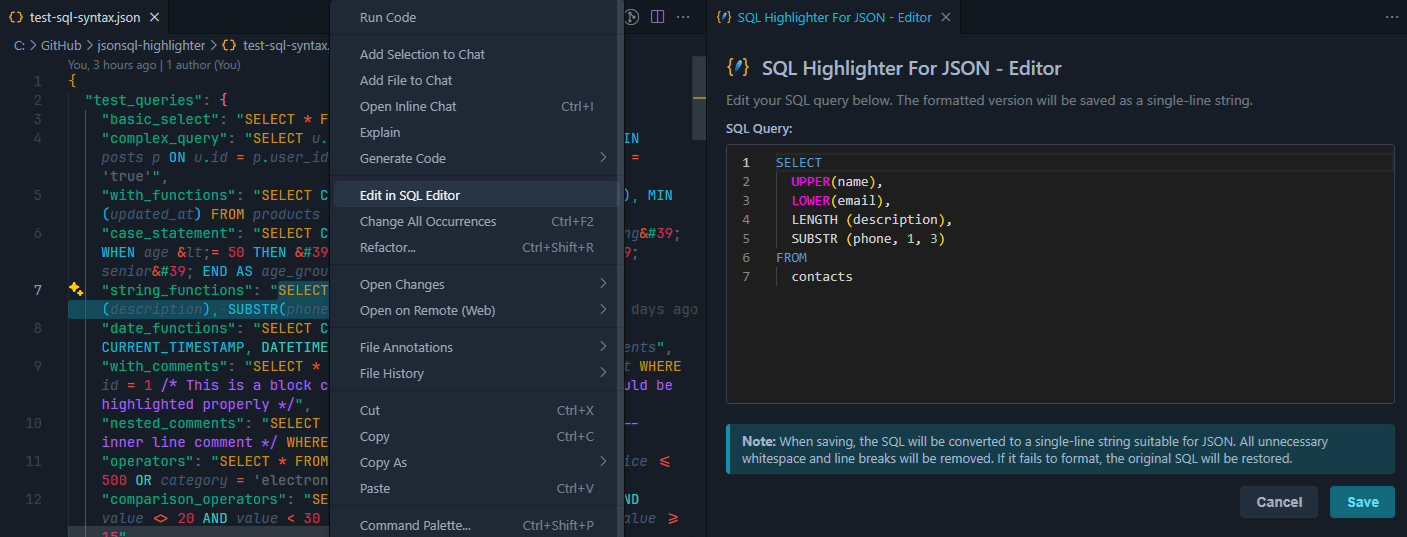Click the FROM keyword in SQL editor
The image size is (1407, 537).
791,257
